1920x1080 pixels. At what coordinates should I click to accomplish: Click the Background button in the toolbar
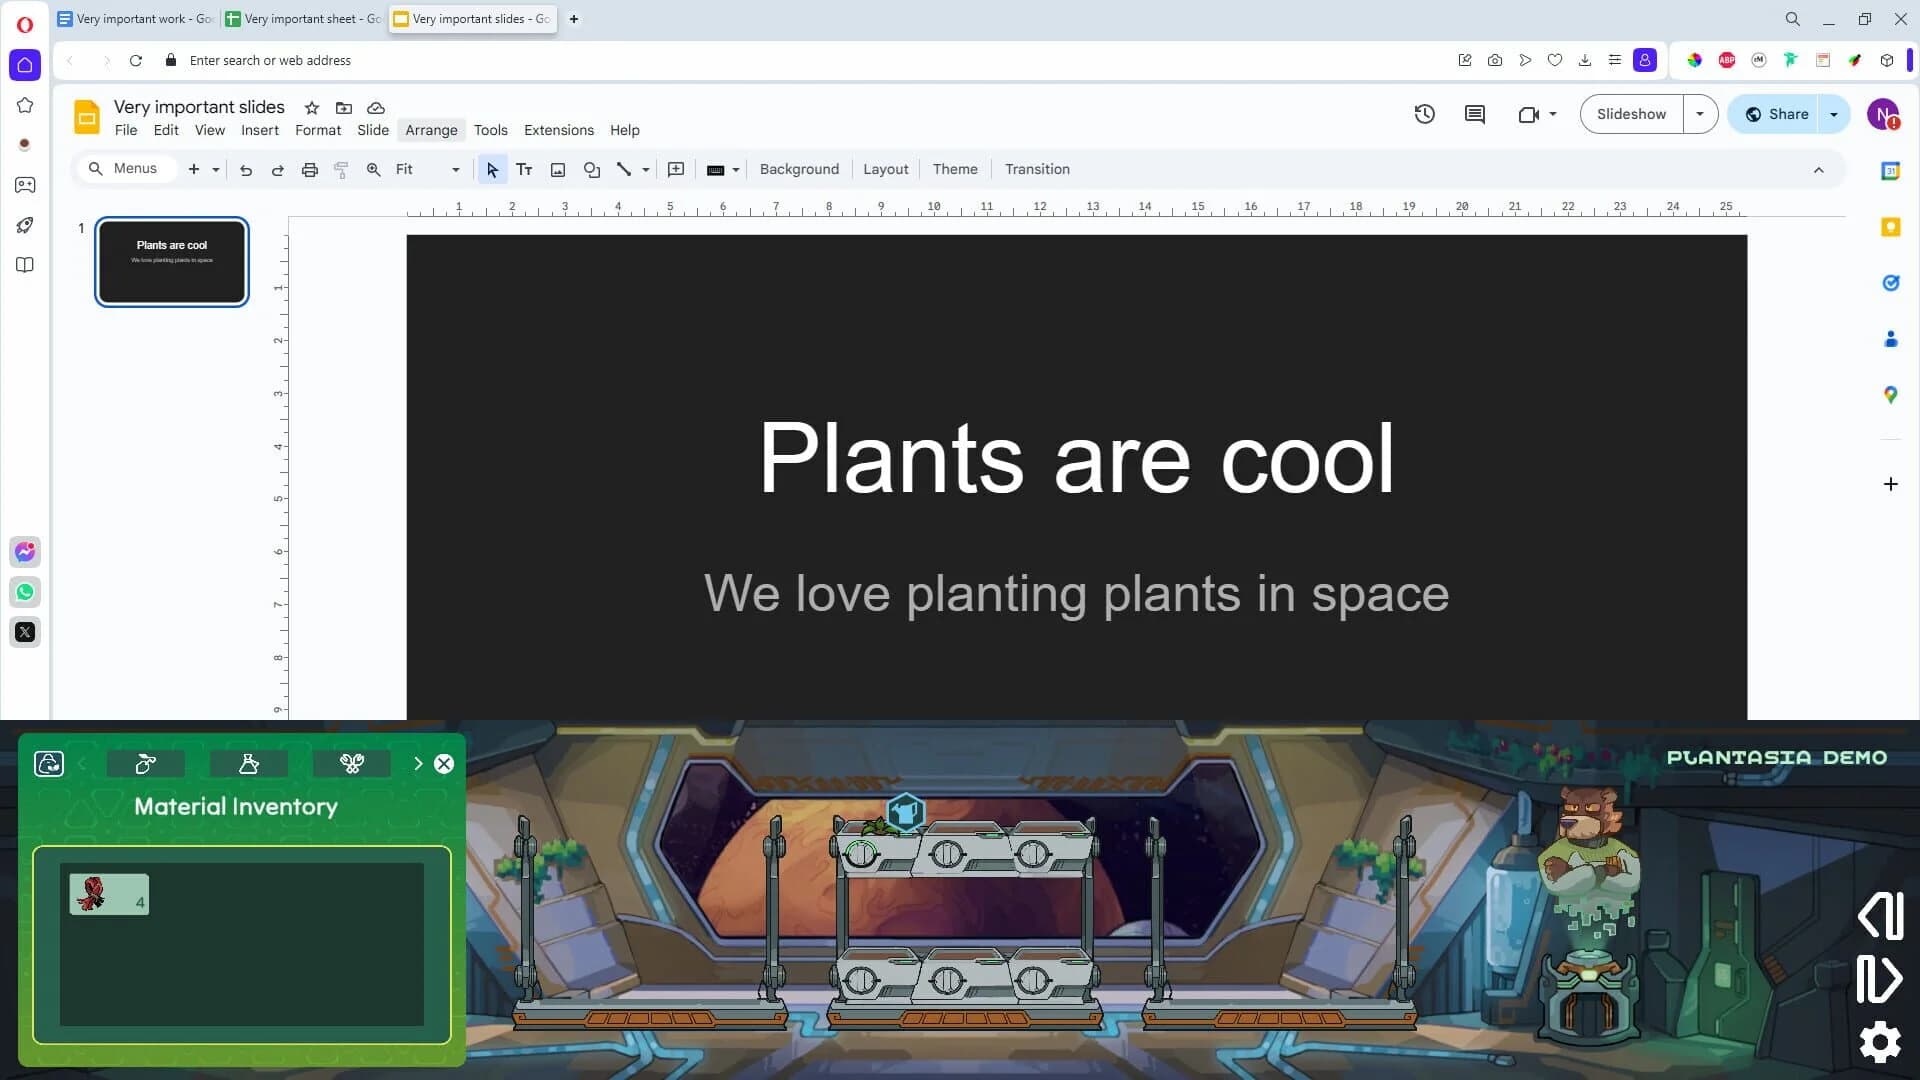click(798, 169)
